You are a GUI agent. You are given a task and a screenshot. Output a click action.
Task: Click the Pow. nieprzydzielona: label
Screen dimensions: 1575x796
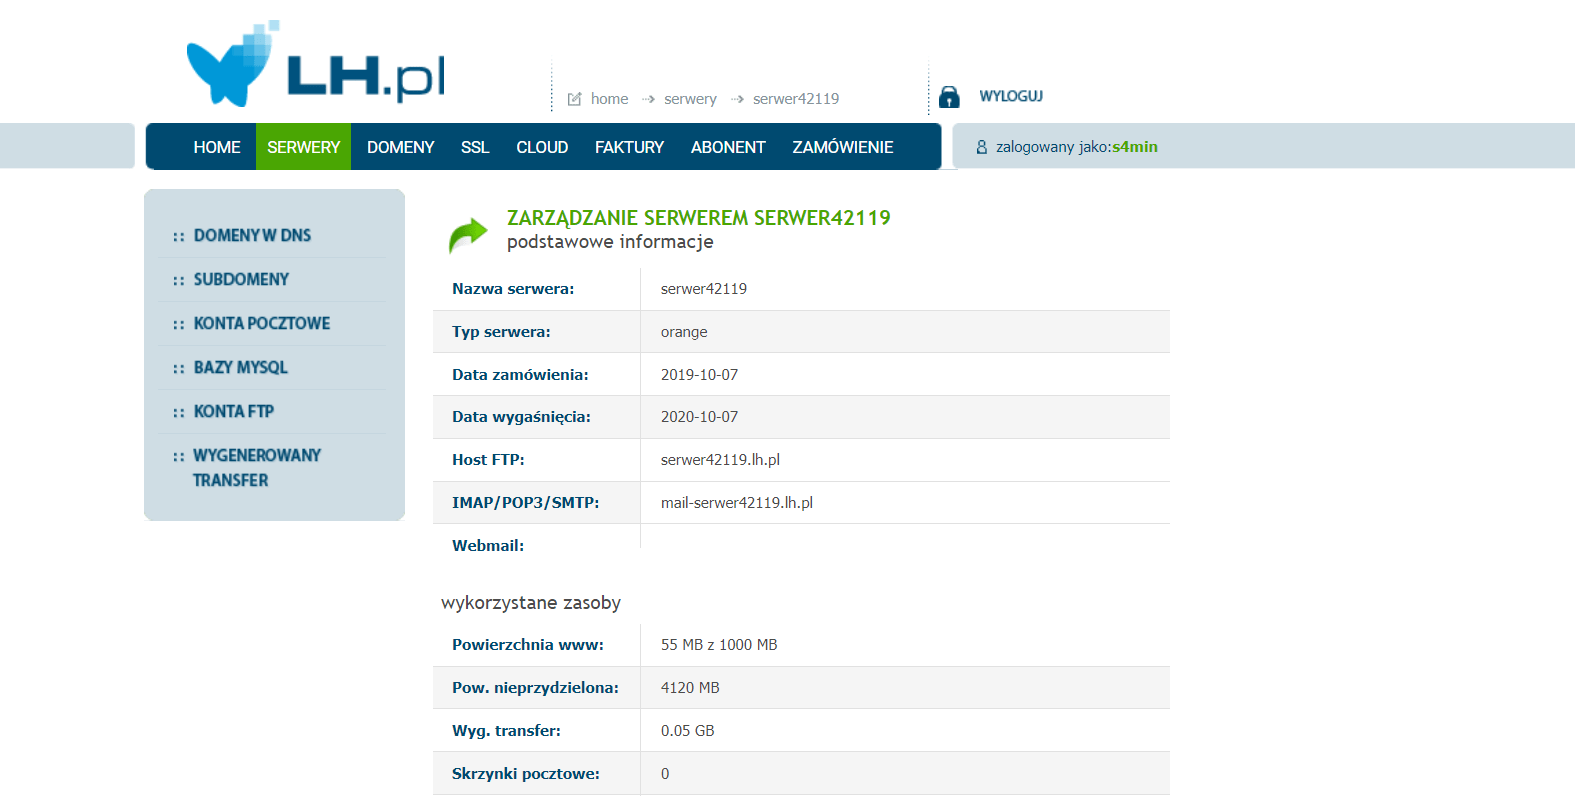535,688
